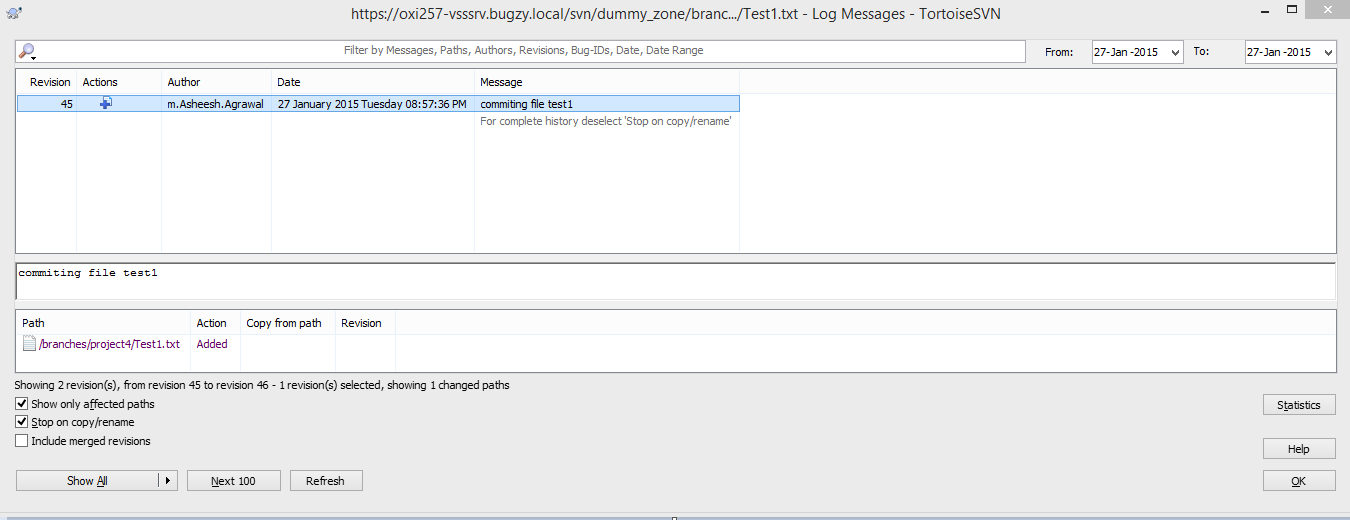
Task: Click the Revision header in changed paths list
Action: (365, 323)
